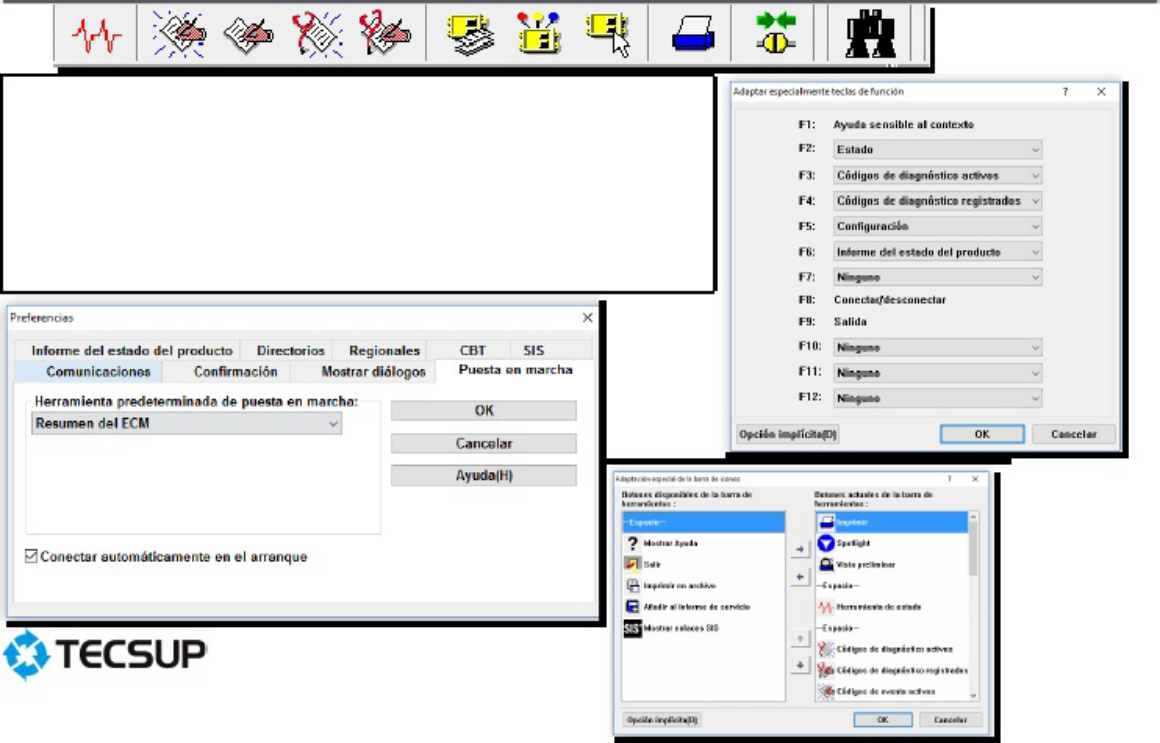This screenshot has width=1160, height=743.
Task: Open Active Event Codes stethoscope icon
Action: click(x=317, y=34)
